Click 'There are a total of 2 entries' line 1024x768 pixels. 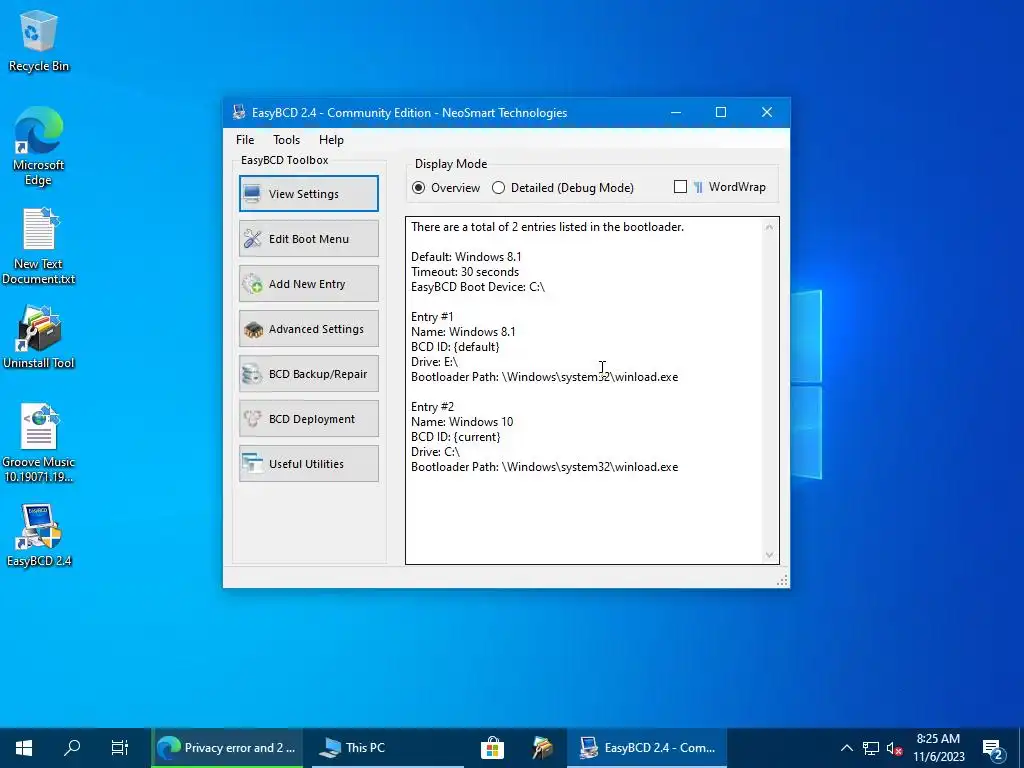(547, 227)
